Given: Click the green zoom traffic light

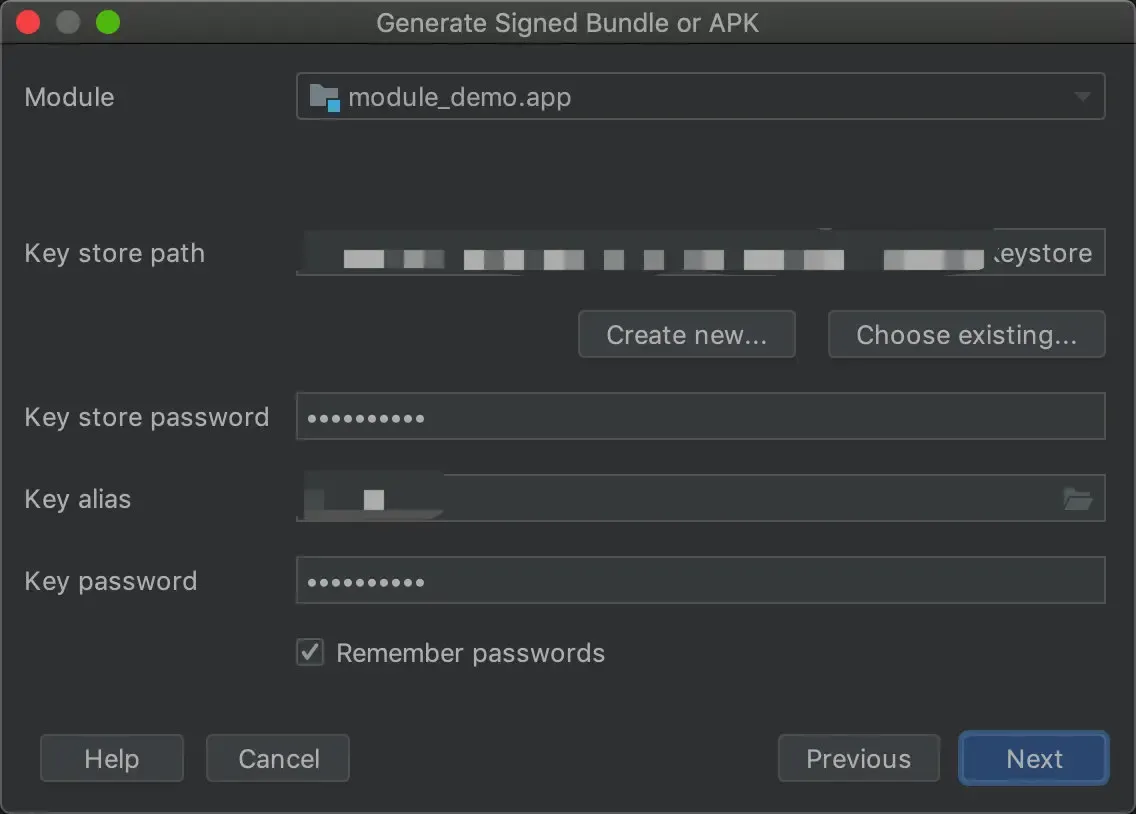Looking at the screenshot, I should click(106, 21).
